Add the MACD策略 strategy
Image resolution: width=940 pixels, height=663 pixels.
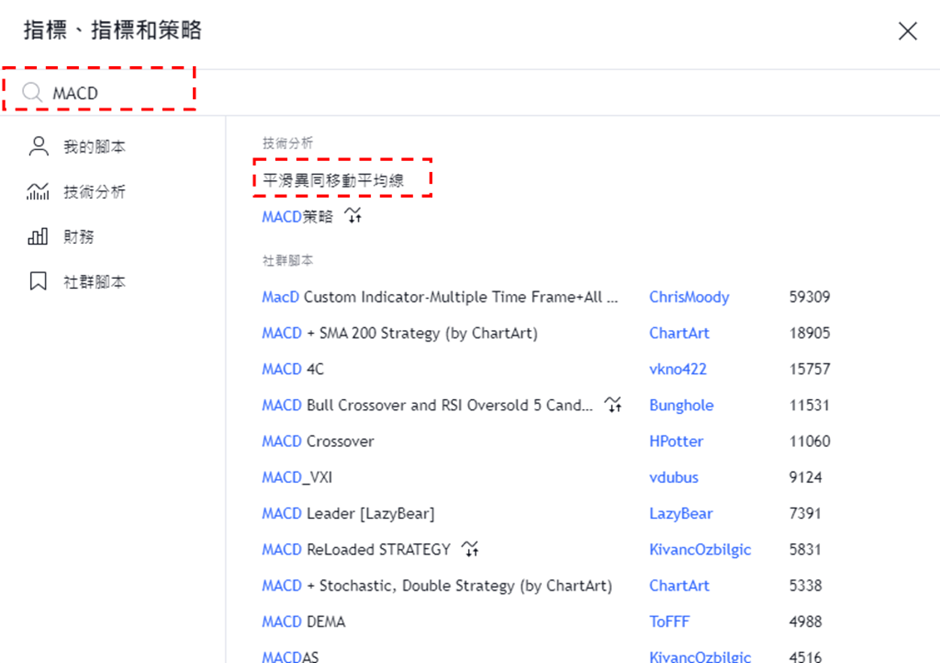point(297,216)
